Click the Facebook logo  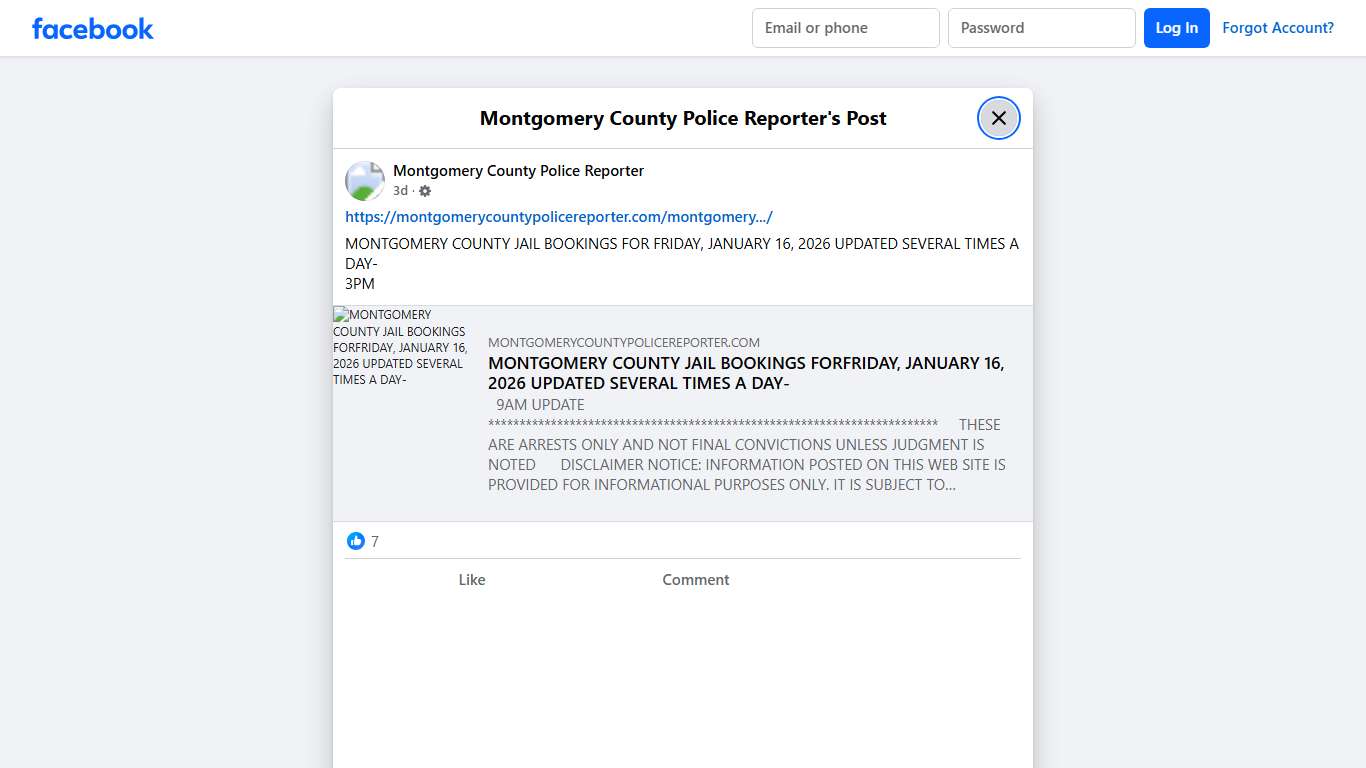(x=92, y=28)
